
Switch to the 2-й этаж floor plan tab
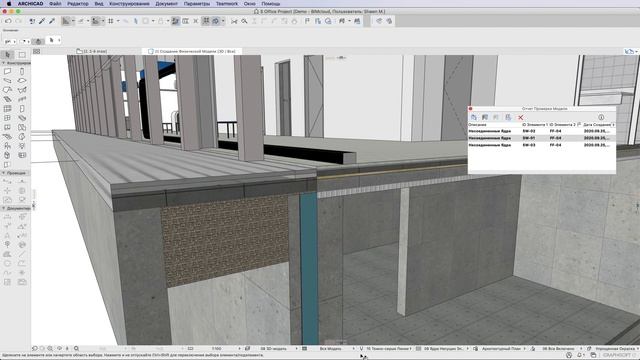pyautogui.click(x=92, y=51)
